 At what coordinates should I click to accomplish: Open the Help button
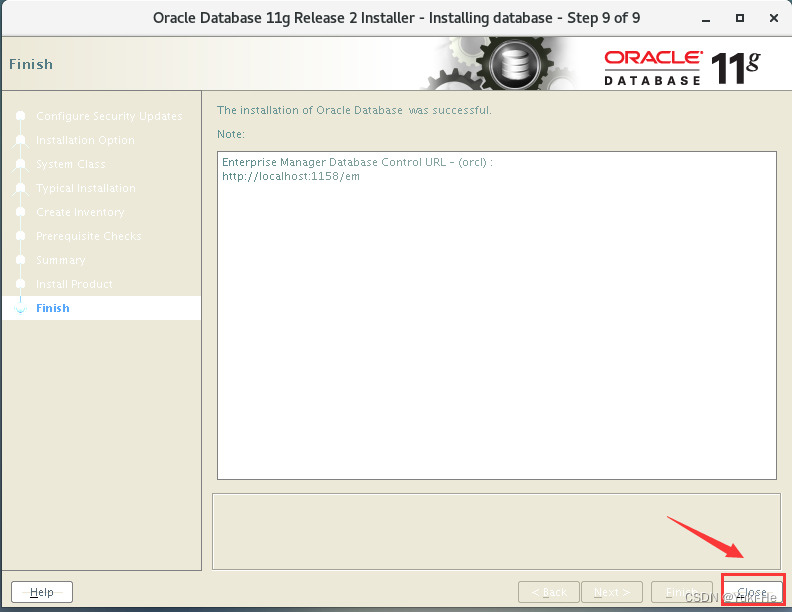pyautogui.click(x=42, y=592)
